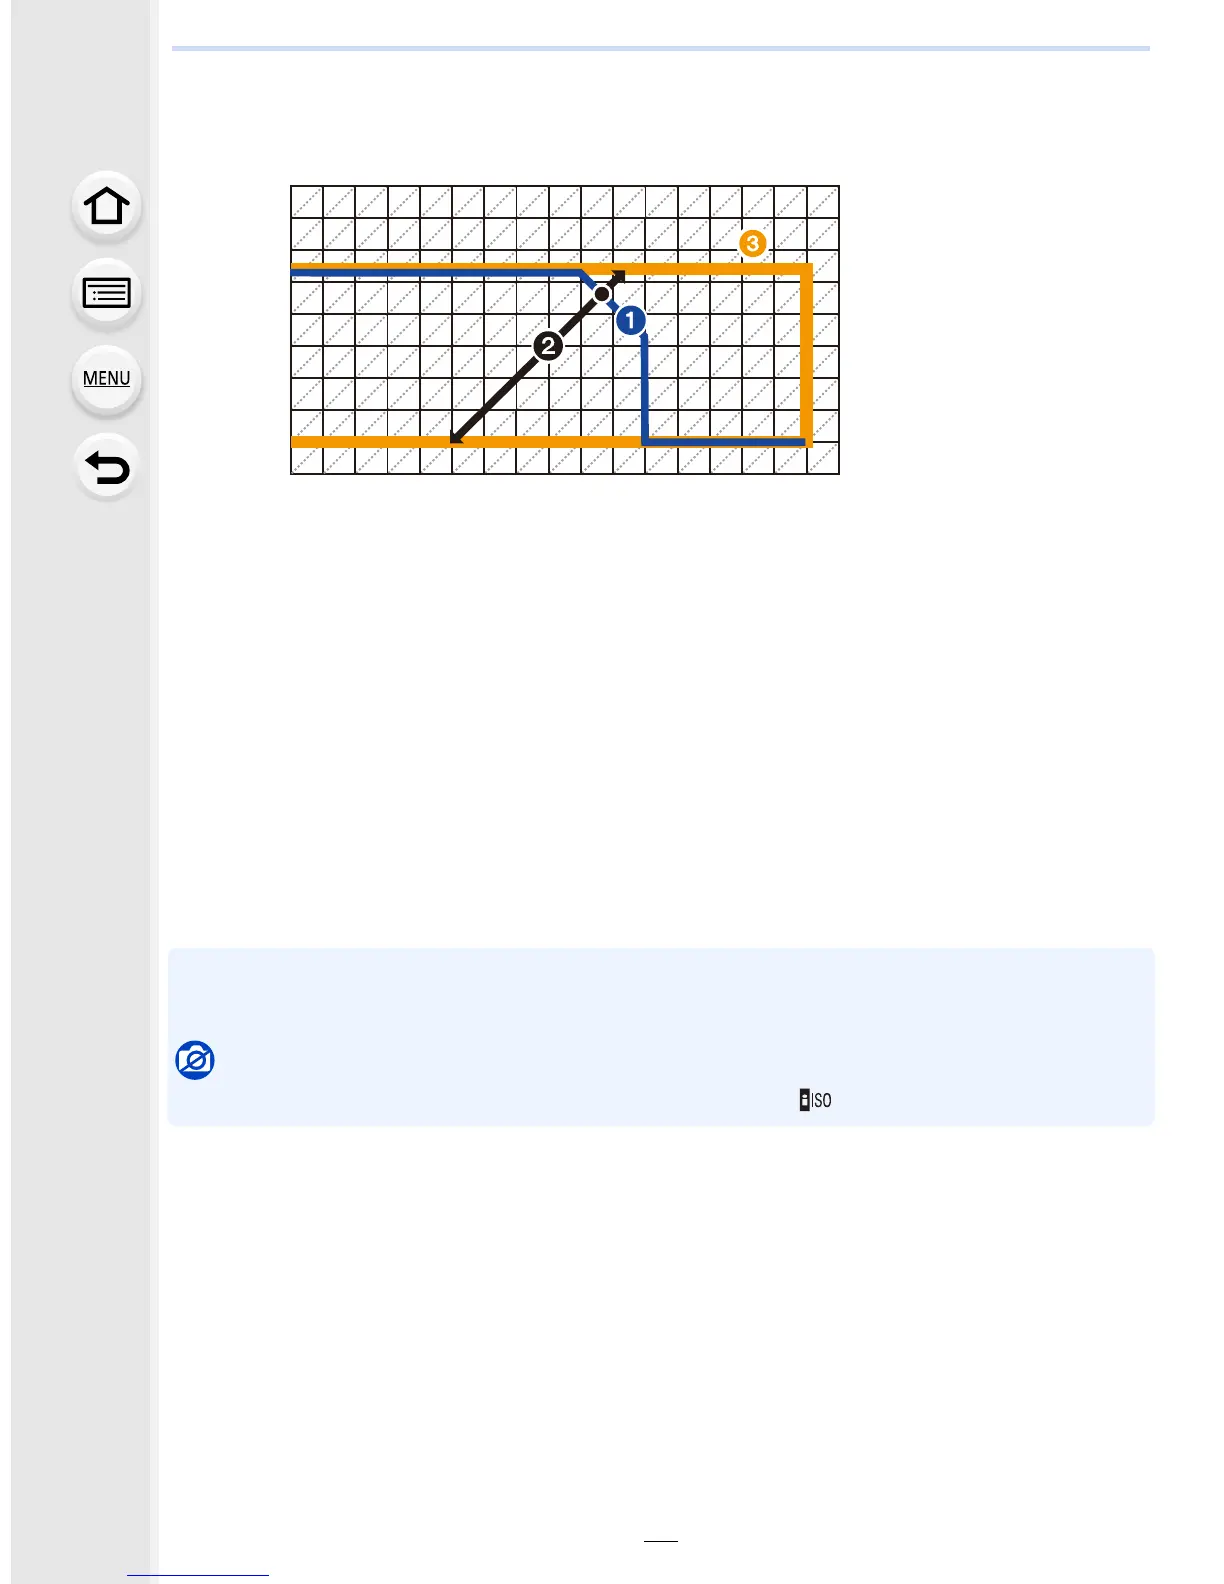Click the lower arrowhead of diagonal arrow
This screenshot has height=1584, width=1224.
click(457, 436)
